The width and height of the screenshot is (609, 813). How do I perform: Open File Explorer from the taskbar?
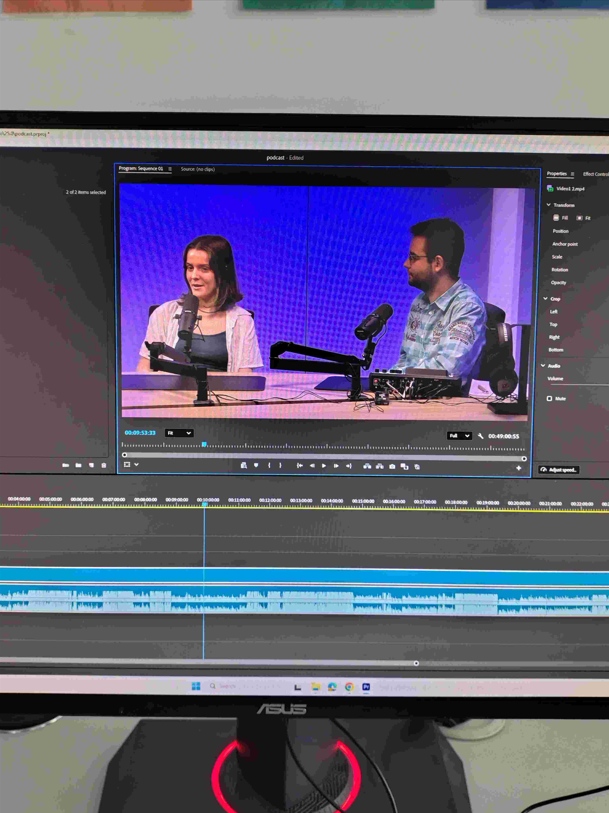[x=315, y=687]
